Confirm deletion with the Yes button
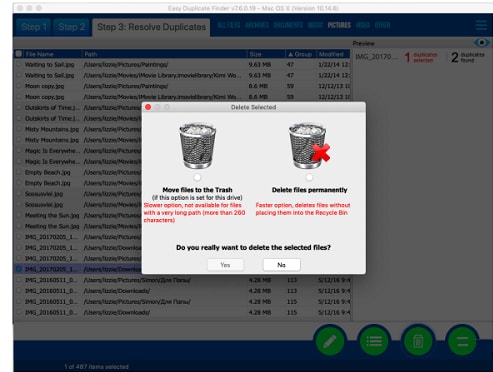Image resolution: width=493 pixels, height=372 pixels. coord(225,265)
